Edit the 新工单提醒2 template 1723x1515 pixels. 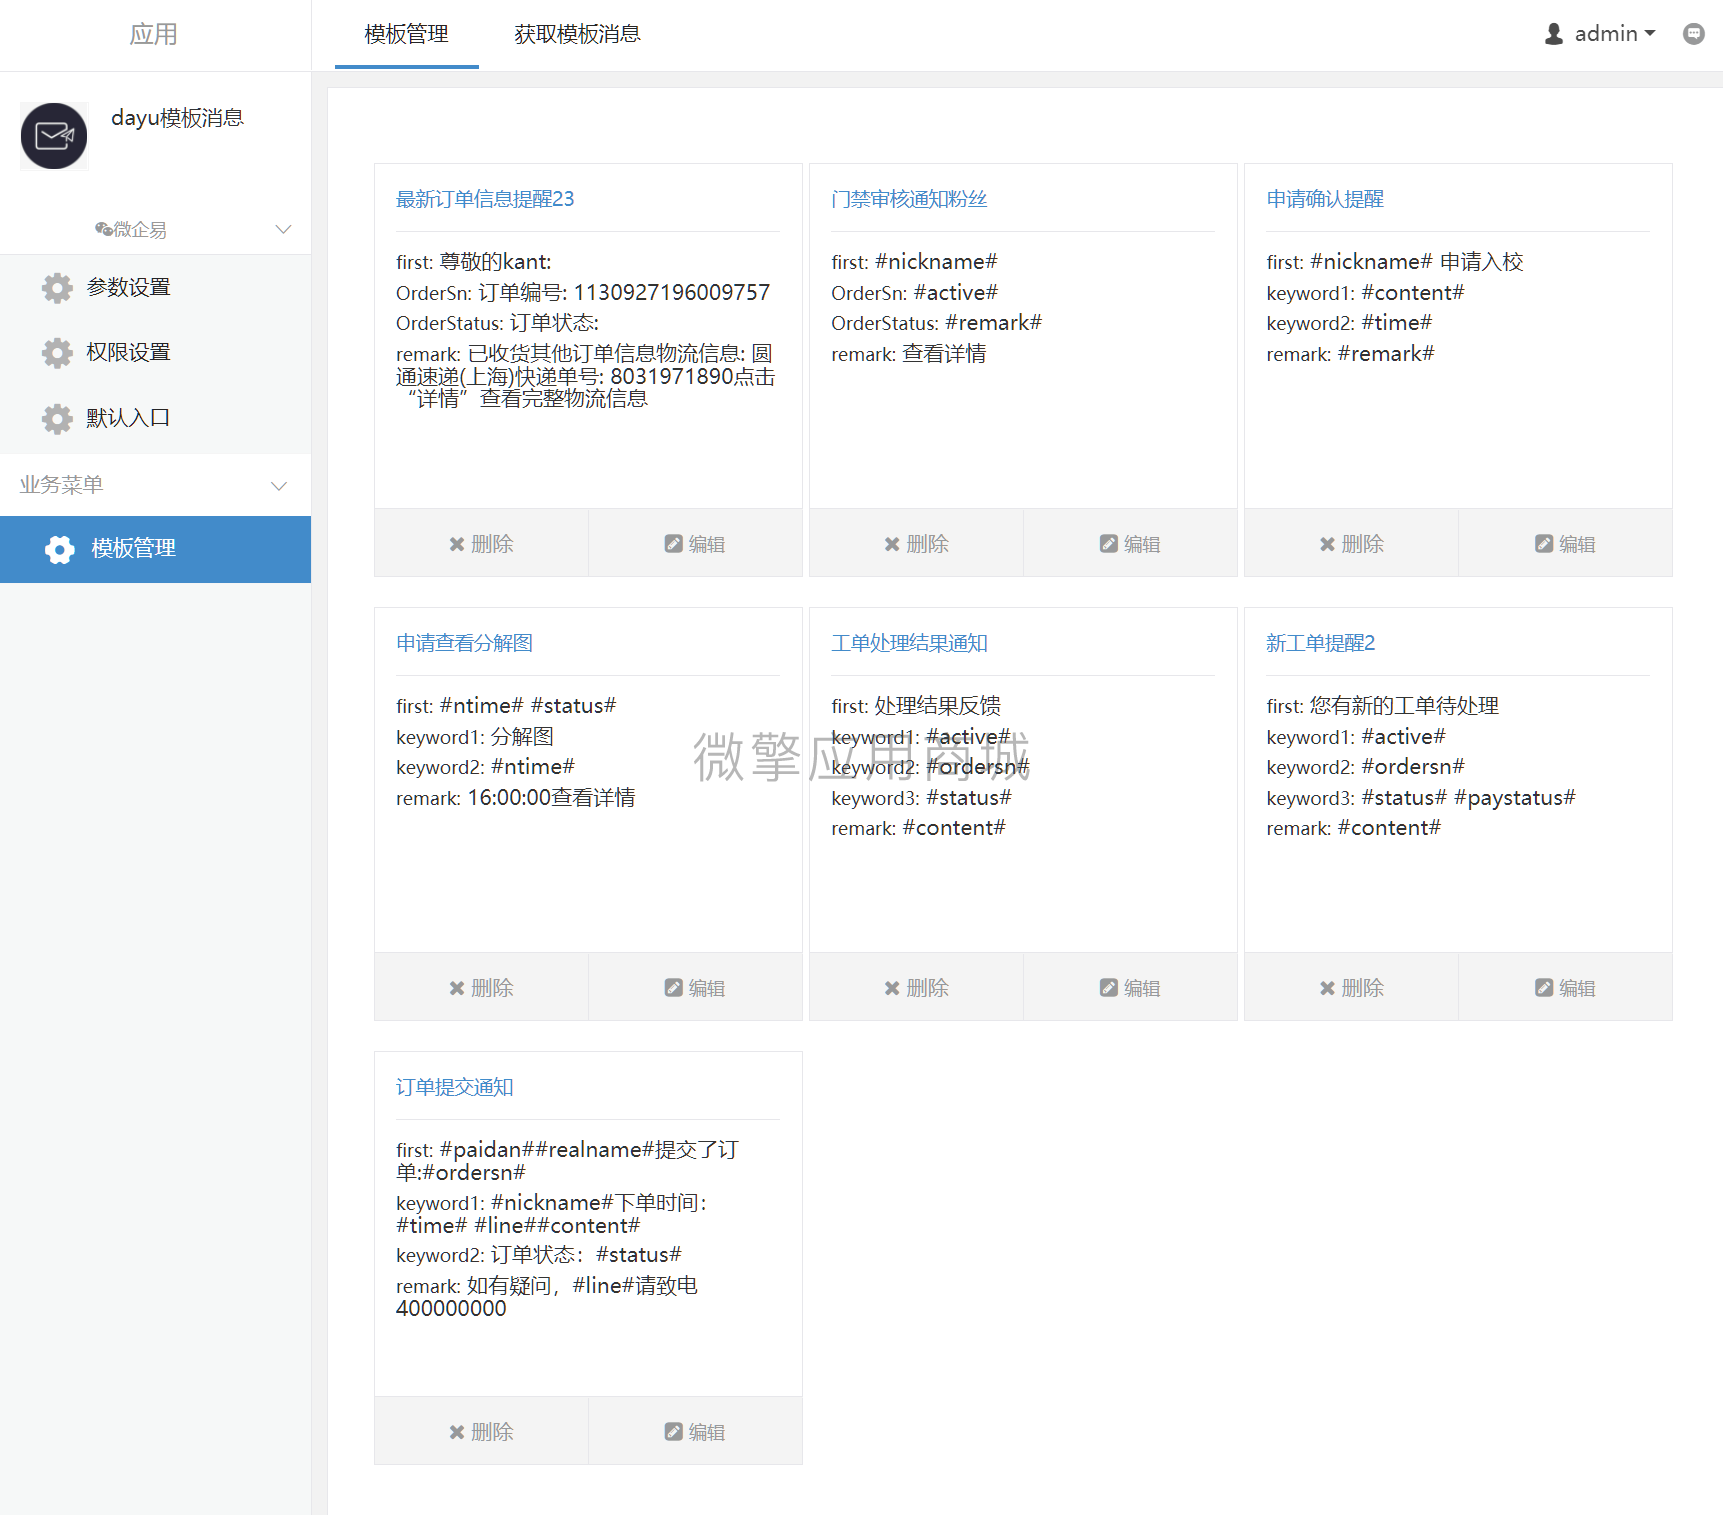tap(1565, 987)
